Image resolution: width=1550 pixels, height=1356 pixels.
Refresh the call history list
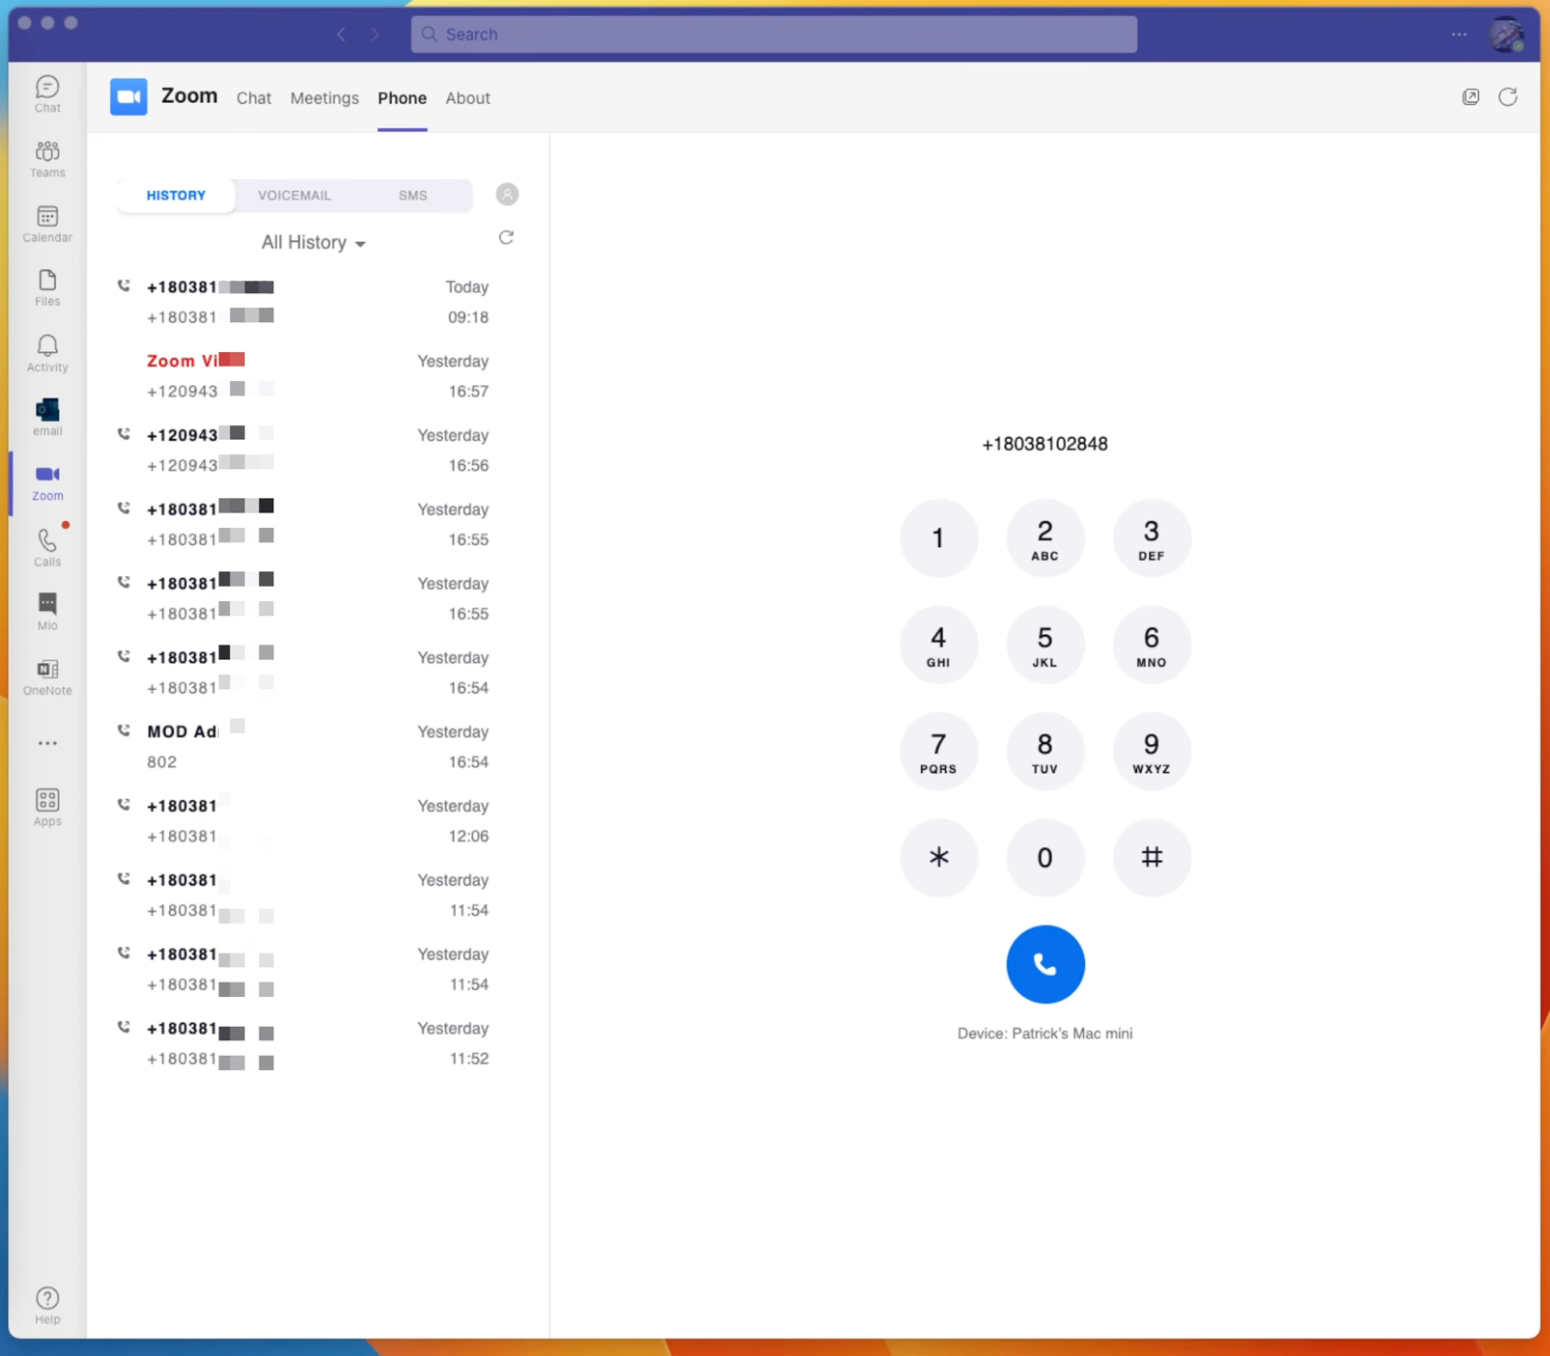pyautogui.click(x=506, y=238)
